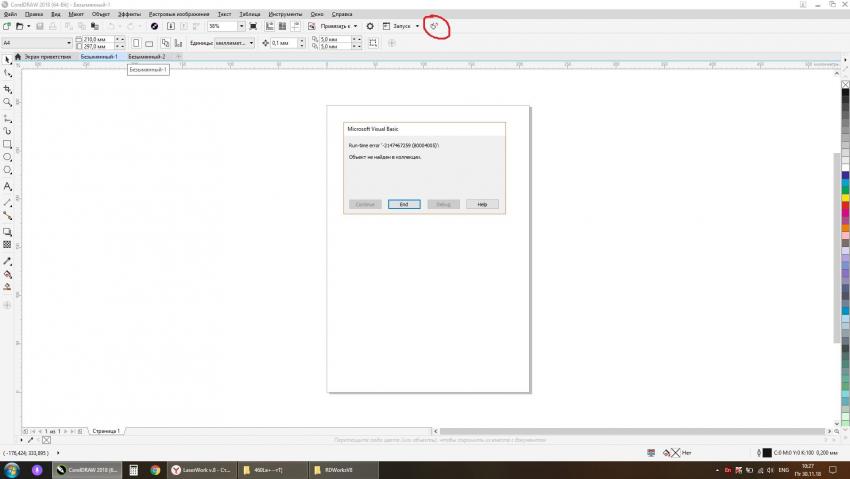
Task: Open the Options gear icon in toolbar
Action: click(x=370, y=26)
